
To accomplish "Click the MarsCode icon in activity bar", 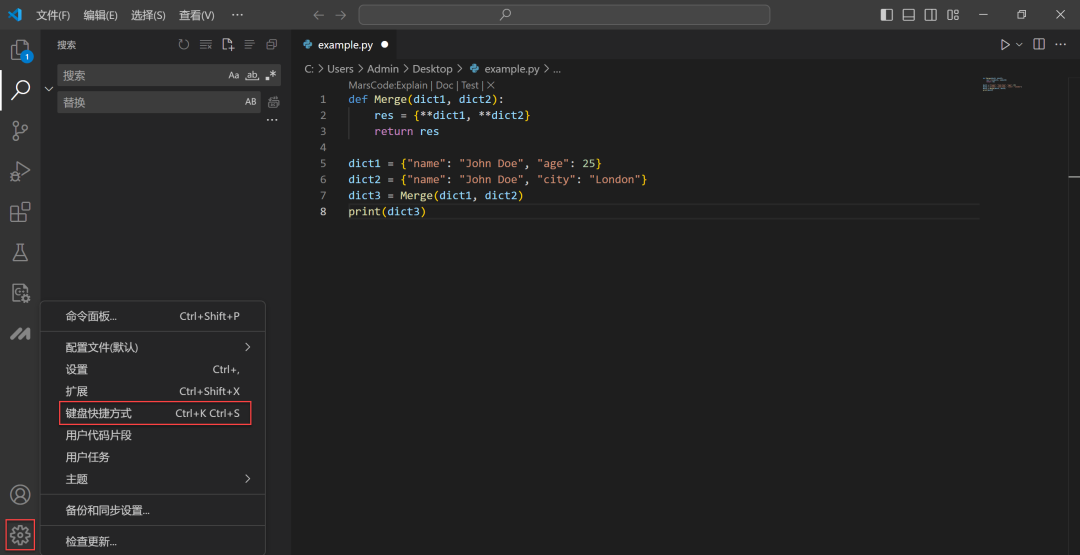I will pos(20,333).
